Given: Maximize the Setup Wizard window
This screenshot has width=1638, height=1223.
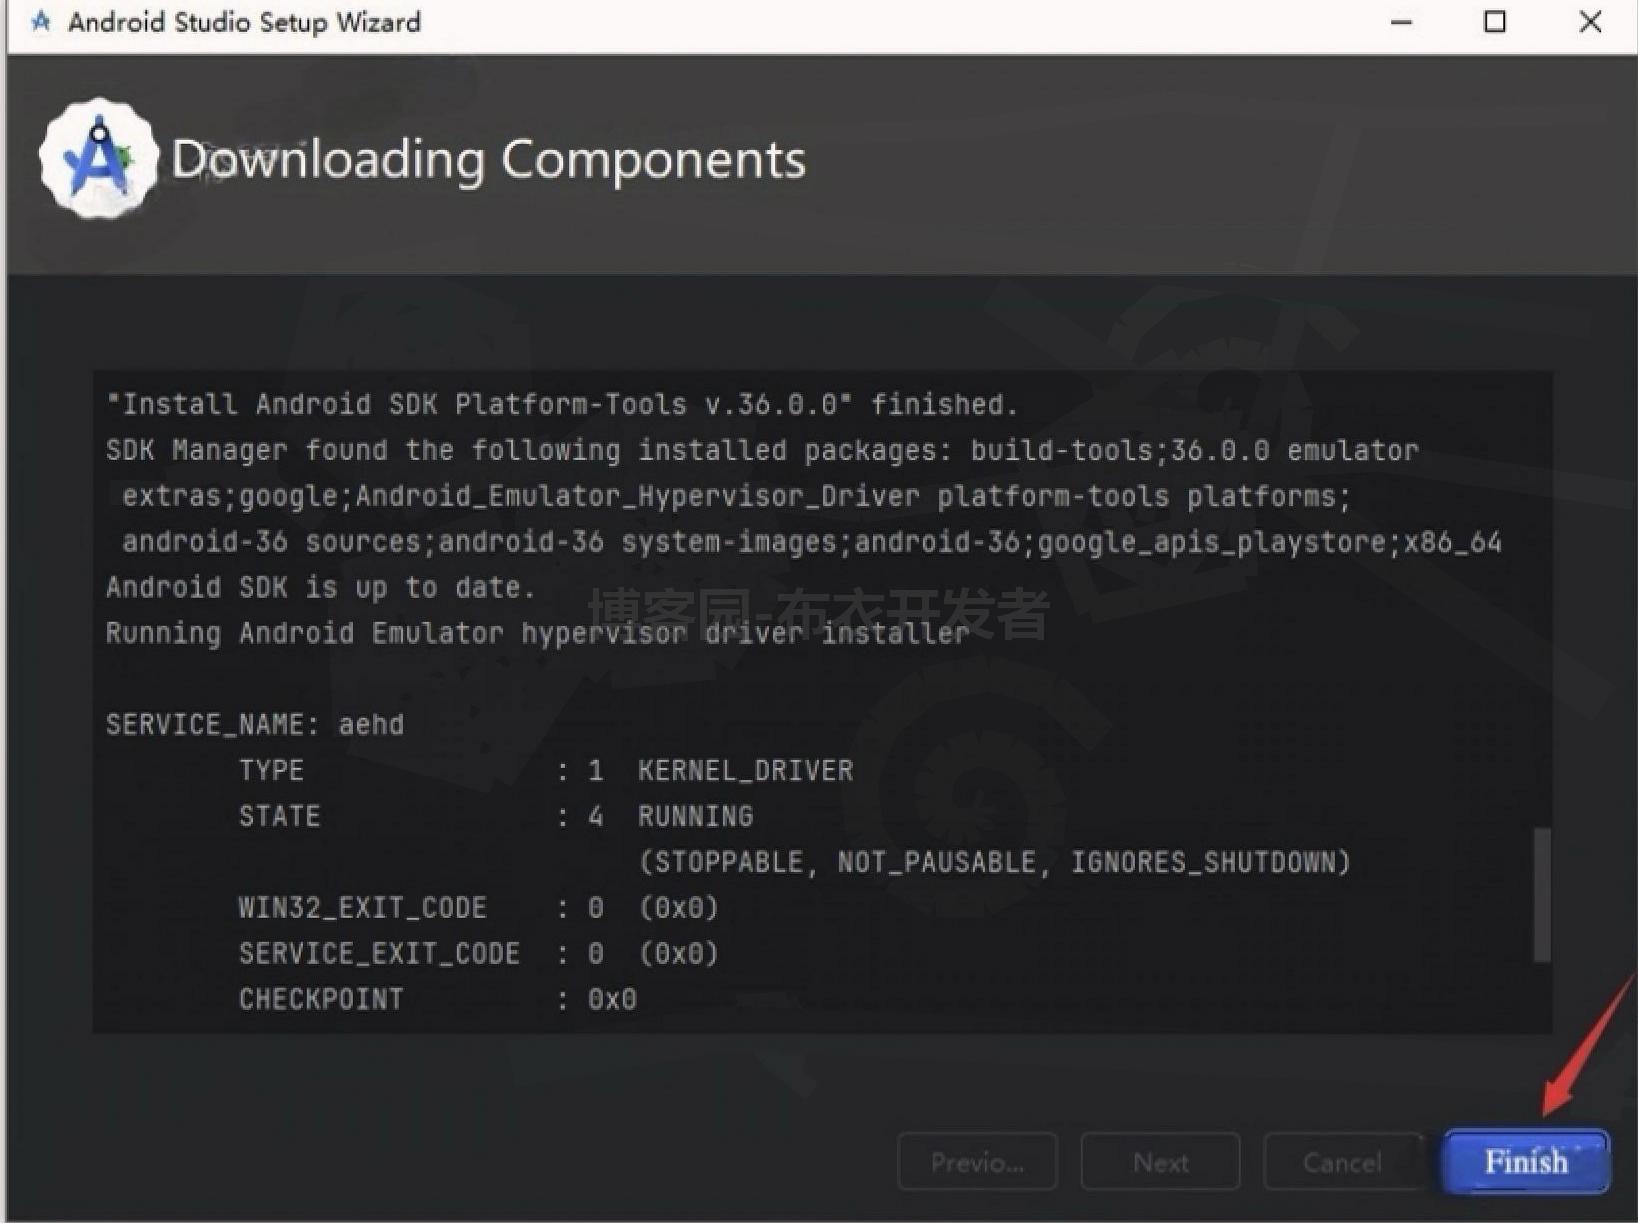Looking at the screenshot, I should pos(1495,22).
